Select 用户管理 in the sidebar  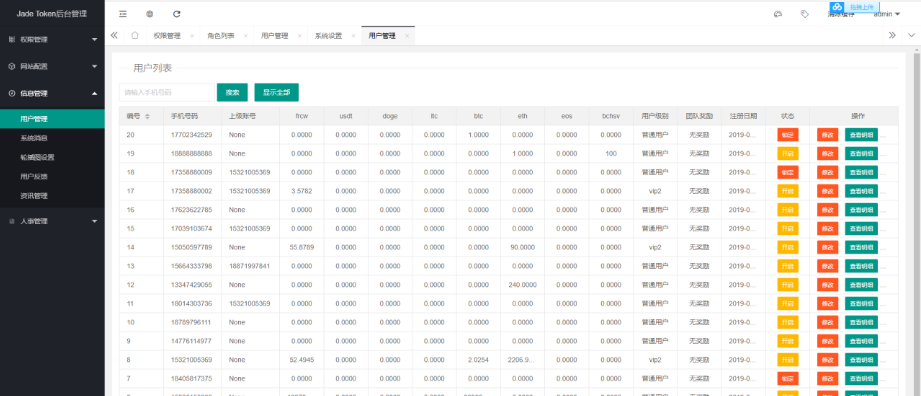[x=52, y=119]
